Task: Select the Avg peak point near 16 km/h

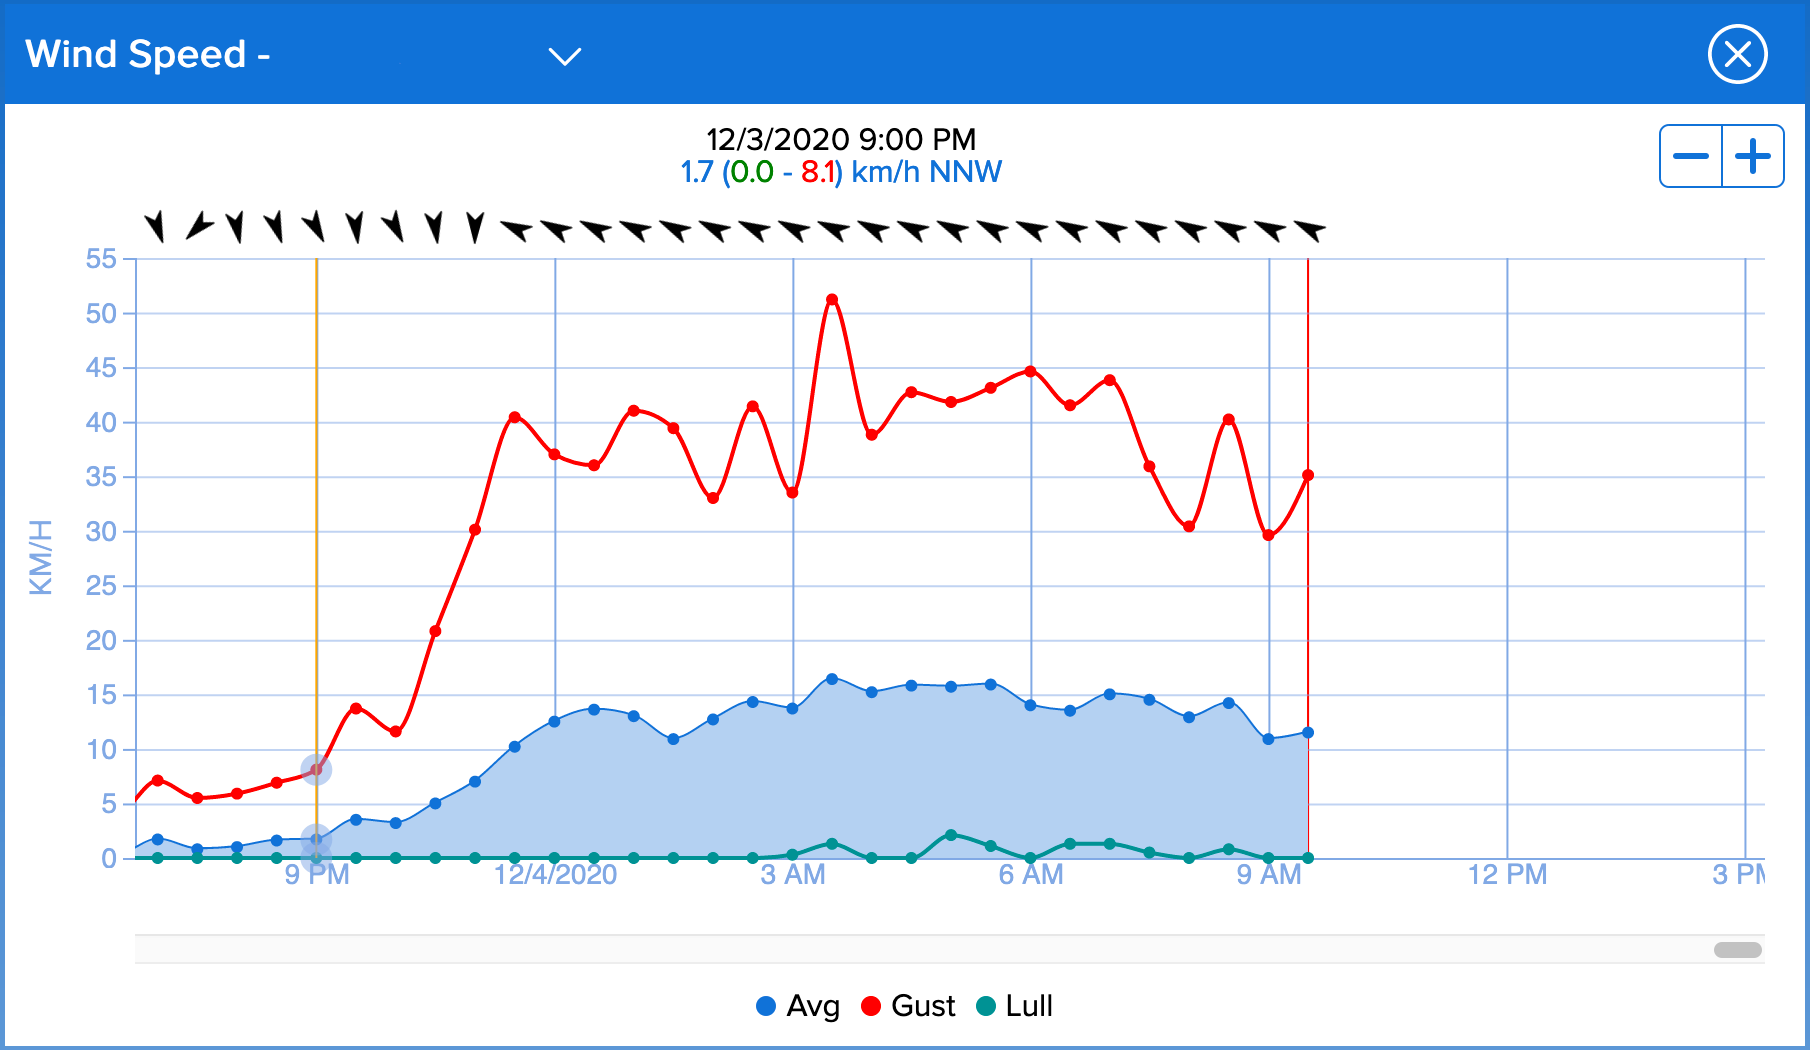Action: tap(832, 679)
